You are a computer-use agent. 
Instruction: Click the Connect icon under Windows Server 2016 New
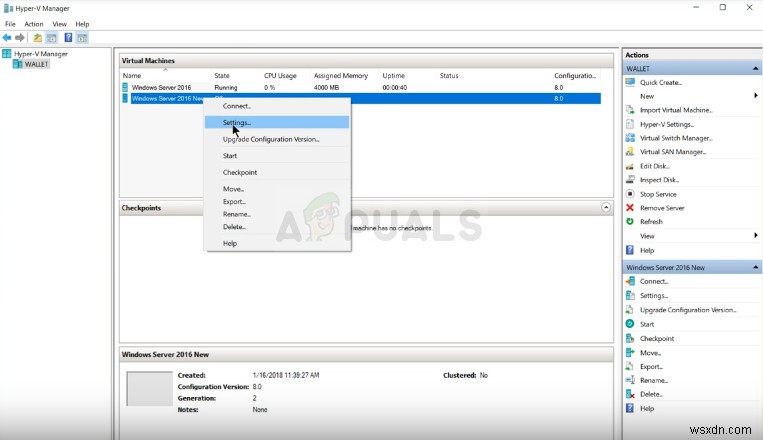[x=630, y=281]
